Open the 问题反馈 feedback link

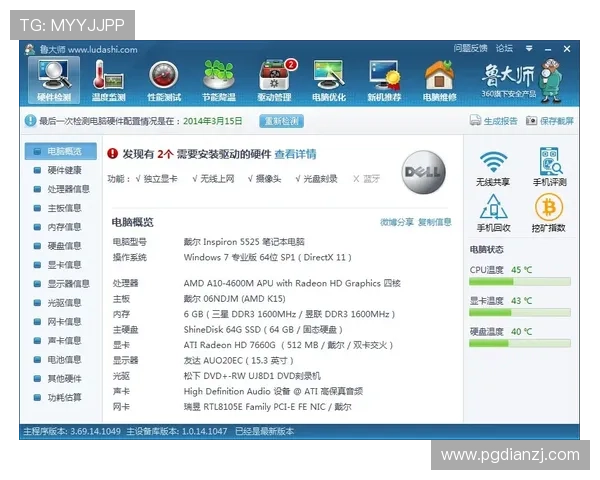pos(470,48)
